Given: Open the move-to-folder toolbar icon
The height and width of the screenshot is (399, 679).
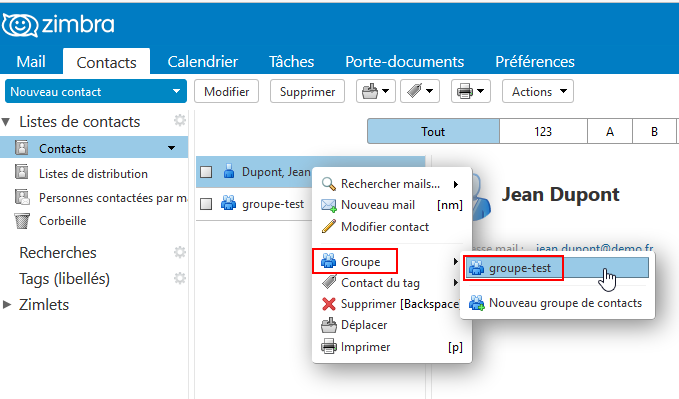Looking at the screenshot, I should coord(370,91).
